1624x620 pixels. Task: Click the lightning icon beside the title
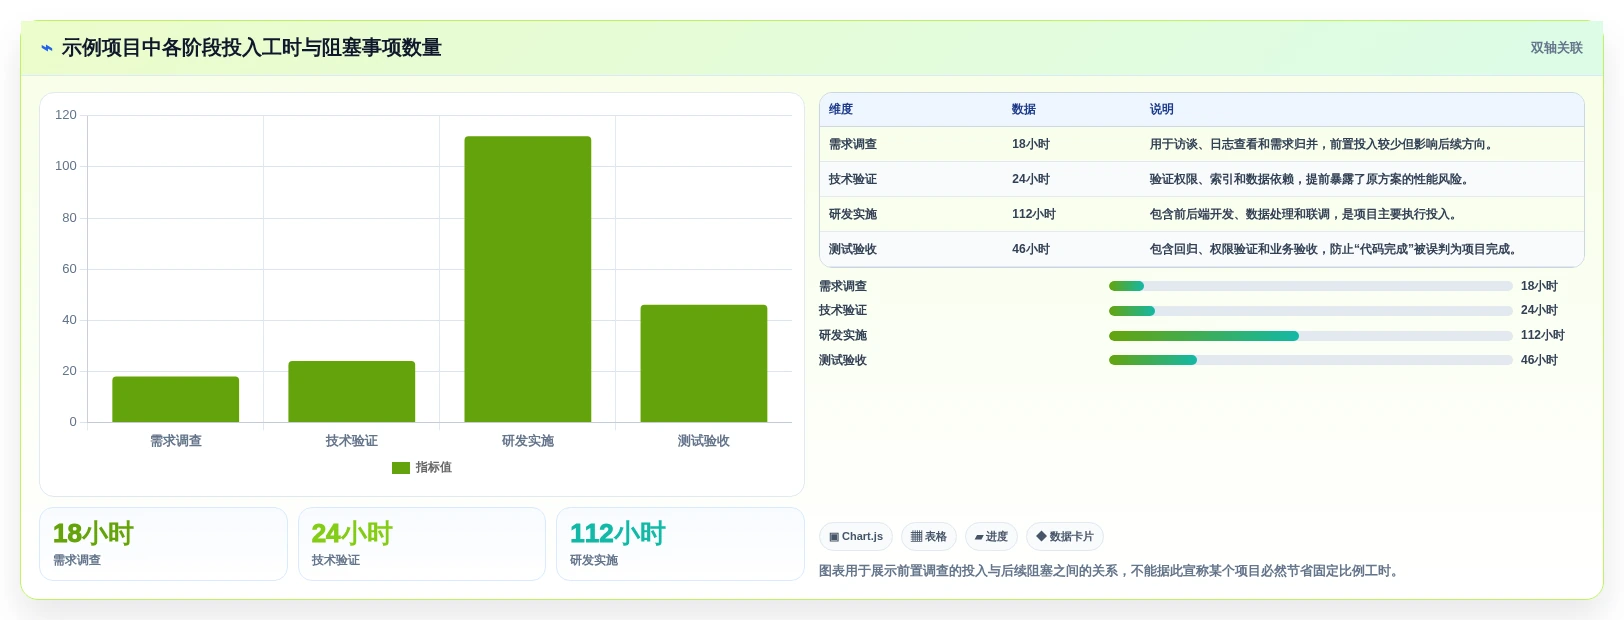pos(46,48)
